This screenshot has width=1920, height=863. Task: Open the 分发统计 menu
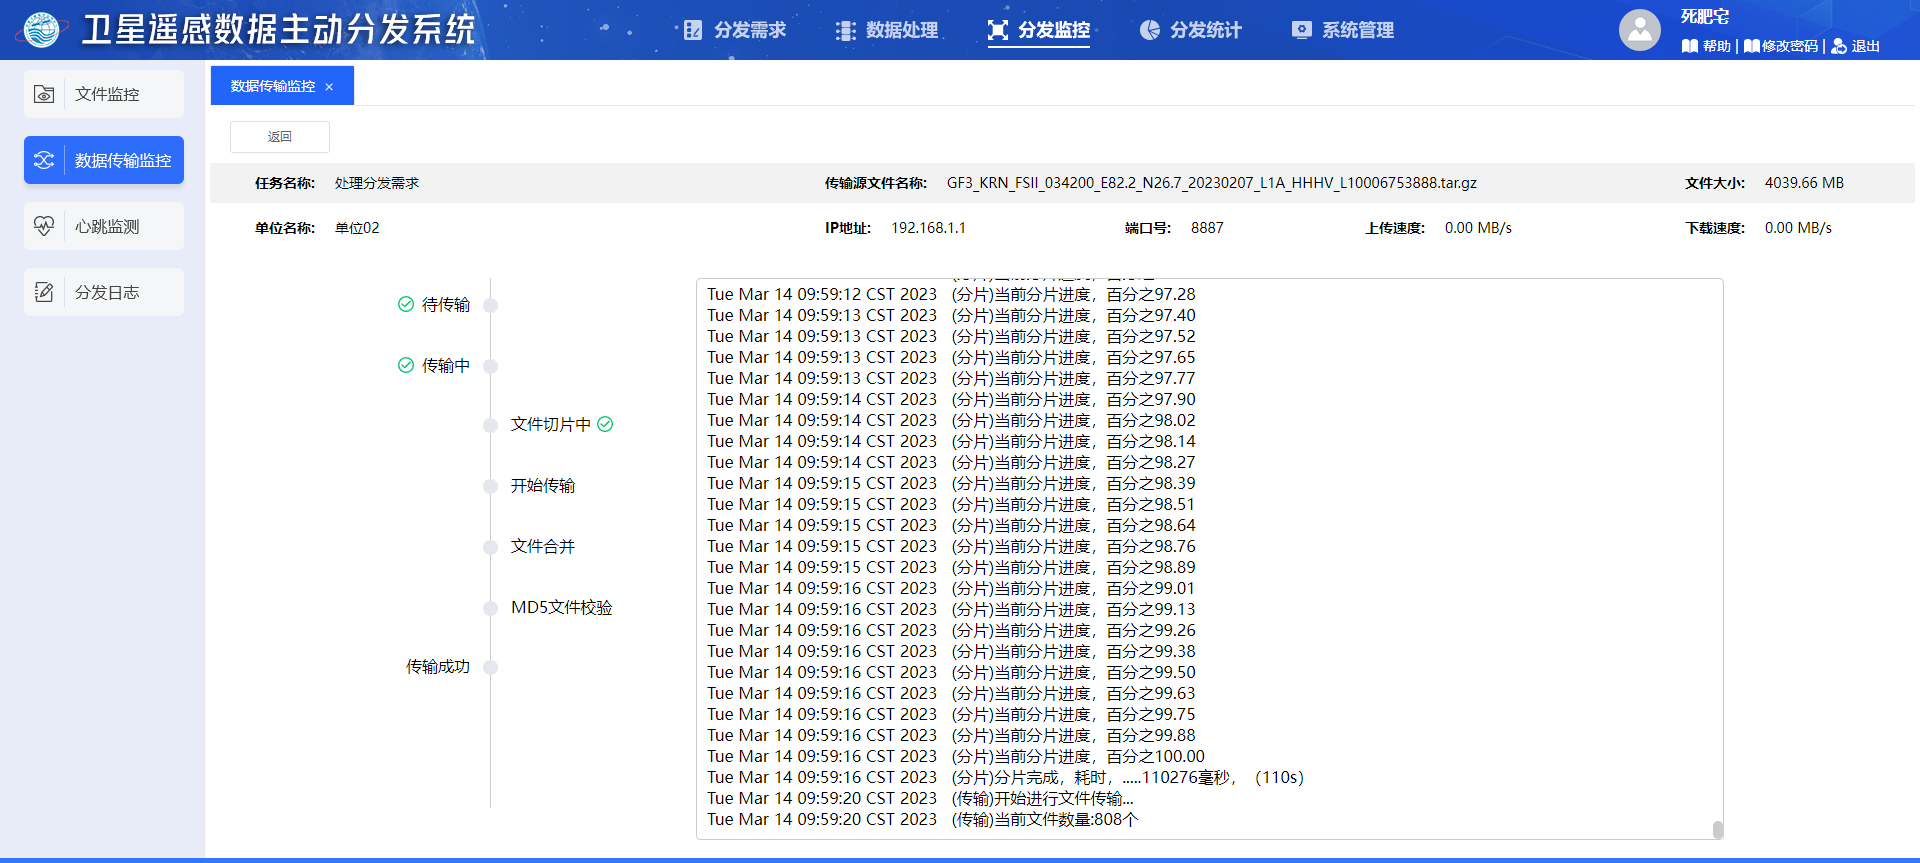pos(1191,30)
